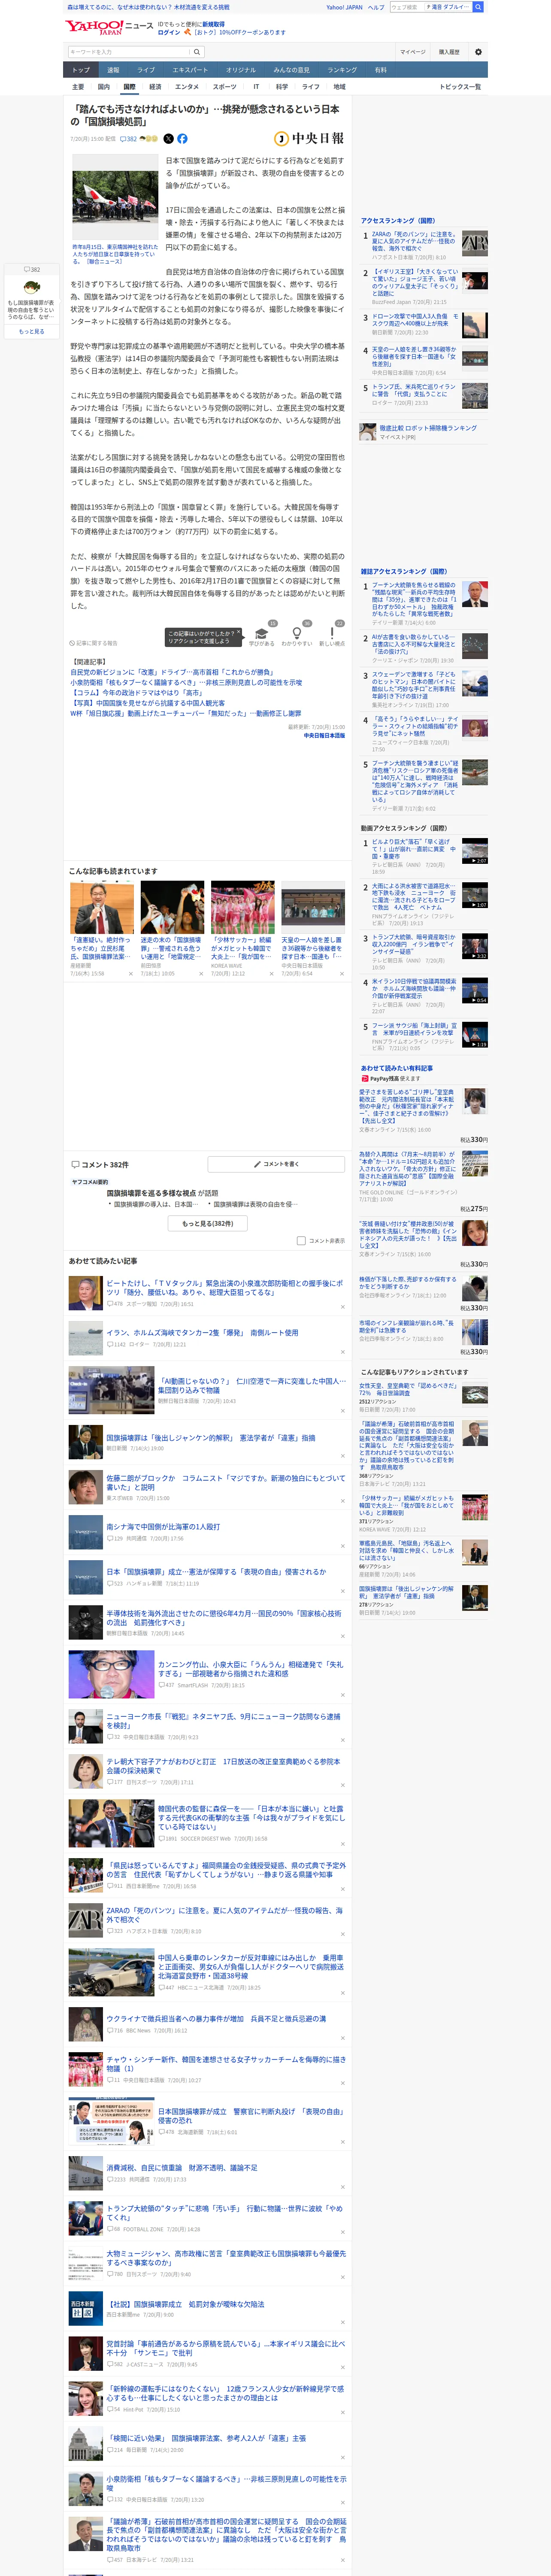
Task: Open the 経済 category
Action: click(x=155, y=87)
